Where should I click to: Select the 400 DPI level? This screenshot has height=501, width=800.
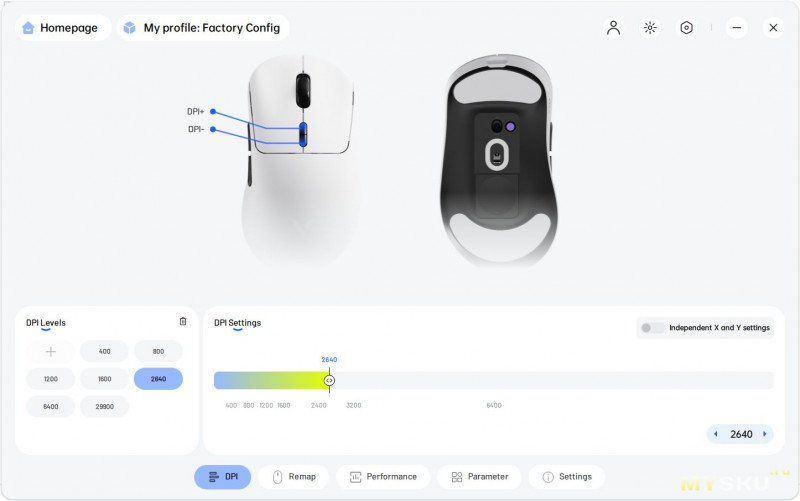point(105,352)
